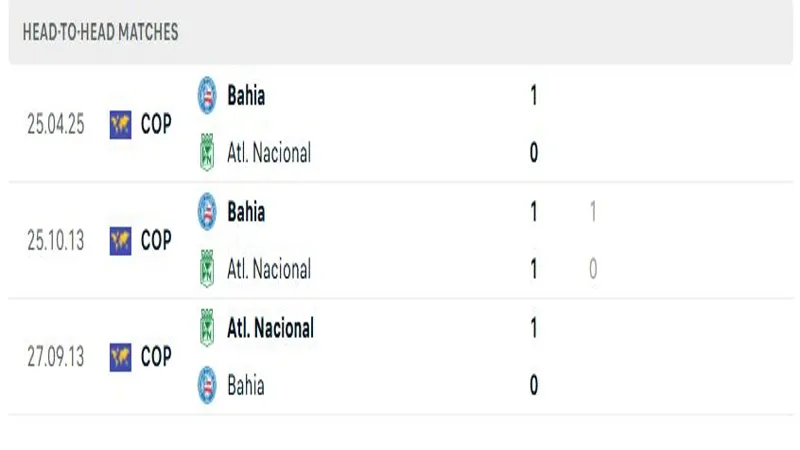Screen dimensions: 800x450
Task: Click Bahia crest in the 27.09.13 match
Action: pyautogui.click(x=207, y=384)
